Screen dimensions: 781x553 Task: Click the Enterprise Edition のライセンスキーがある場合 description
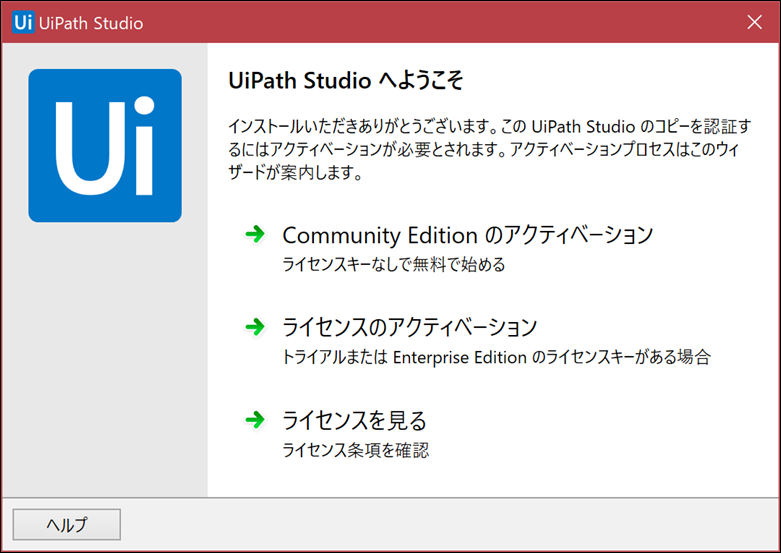coord(496,357)
